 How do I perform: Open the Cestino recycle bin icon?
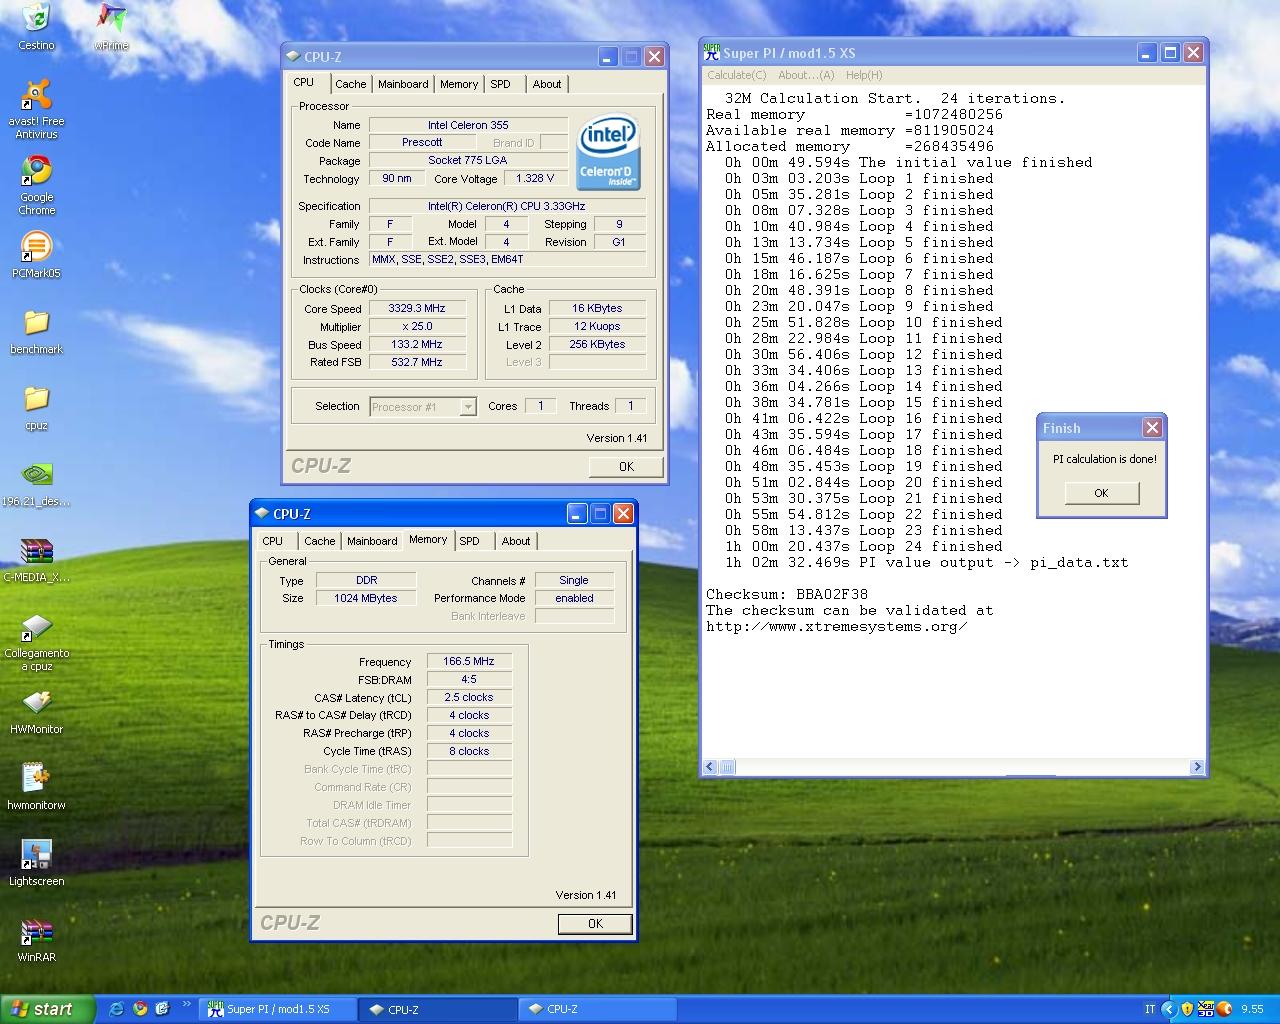[36, 18]
